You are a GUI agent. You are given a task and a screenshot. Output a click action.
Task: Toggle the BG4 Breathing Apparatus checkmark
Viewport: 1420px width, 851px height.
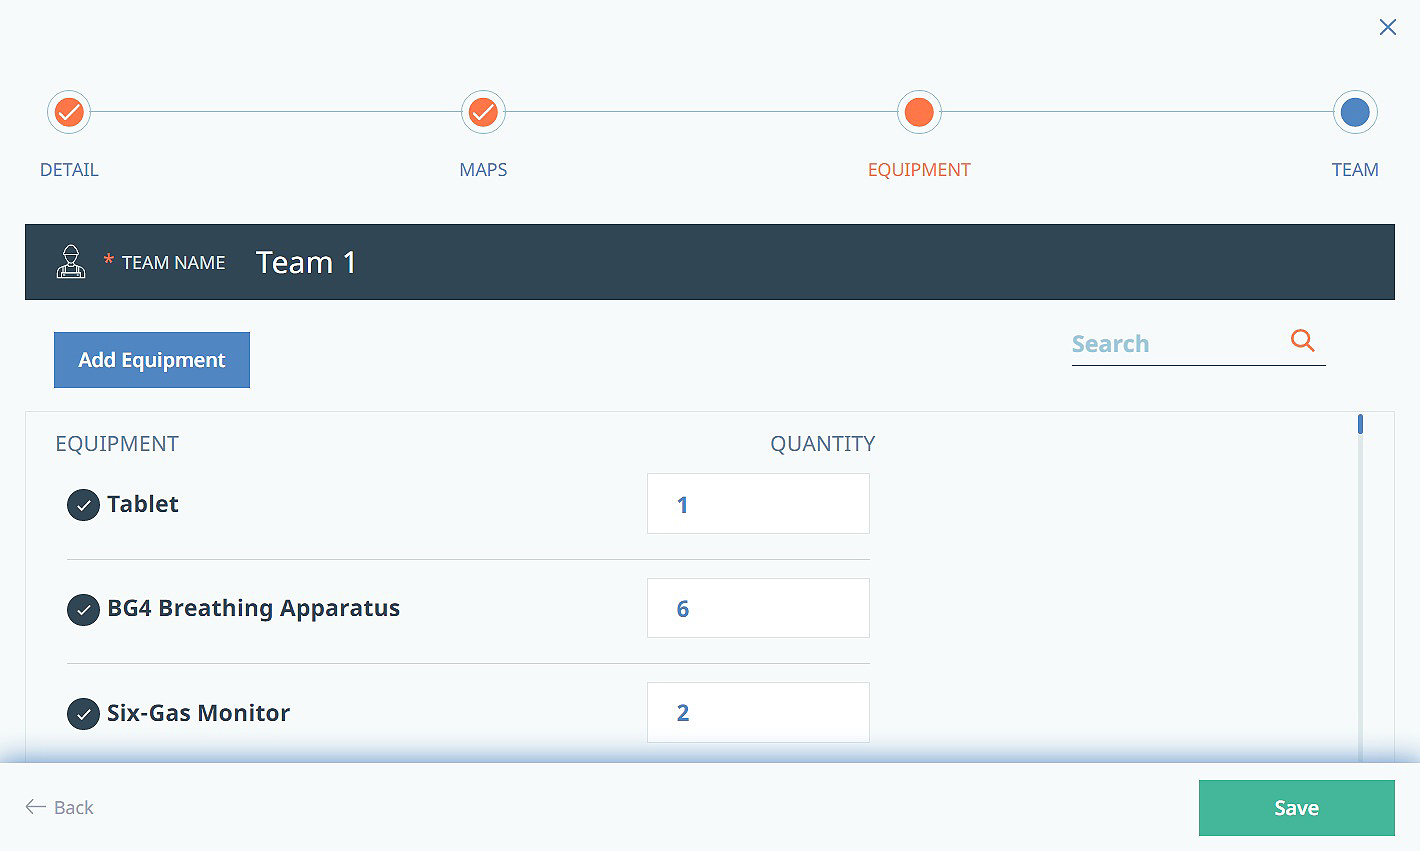coord(83,609)
